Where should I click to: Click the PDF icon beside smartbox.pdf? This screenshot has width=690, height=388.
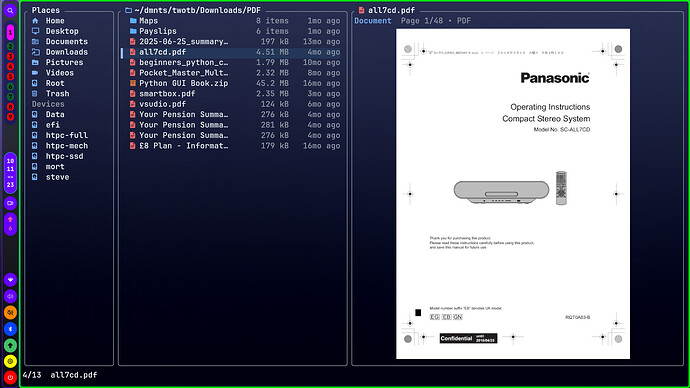[x=132, y=94]
